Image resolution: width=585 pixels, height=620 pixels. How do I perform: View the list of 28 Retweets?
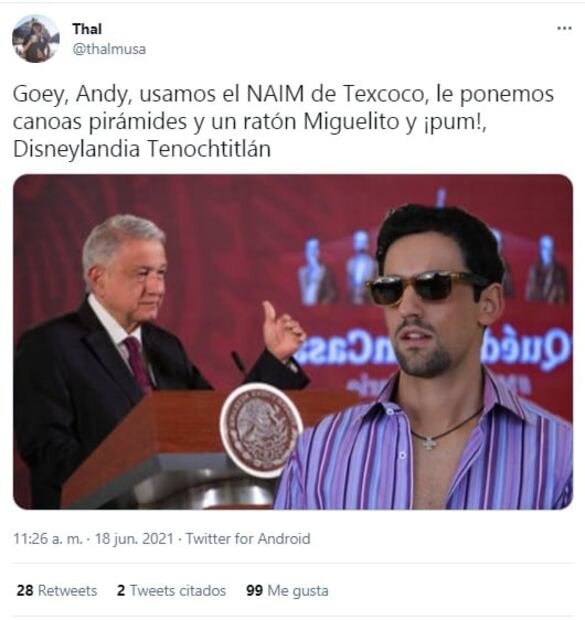57,590
